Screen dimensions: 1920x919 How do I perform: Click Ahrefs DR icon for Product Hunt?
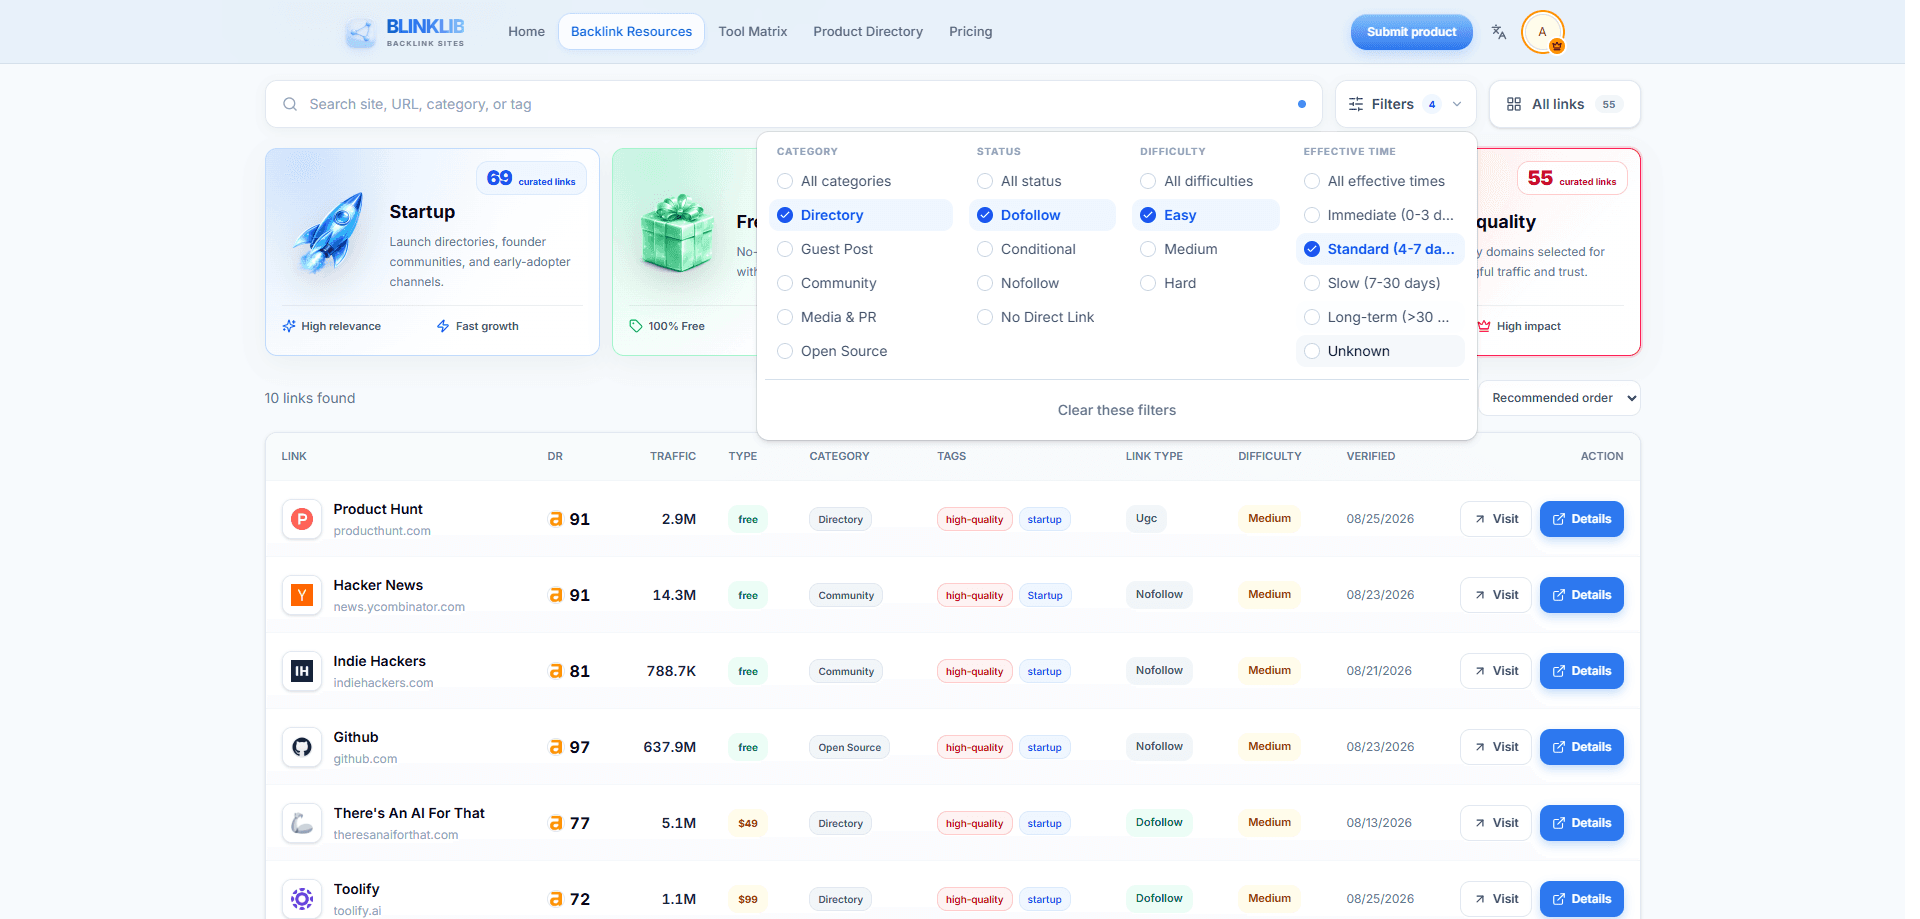(556, 519)
